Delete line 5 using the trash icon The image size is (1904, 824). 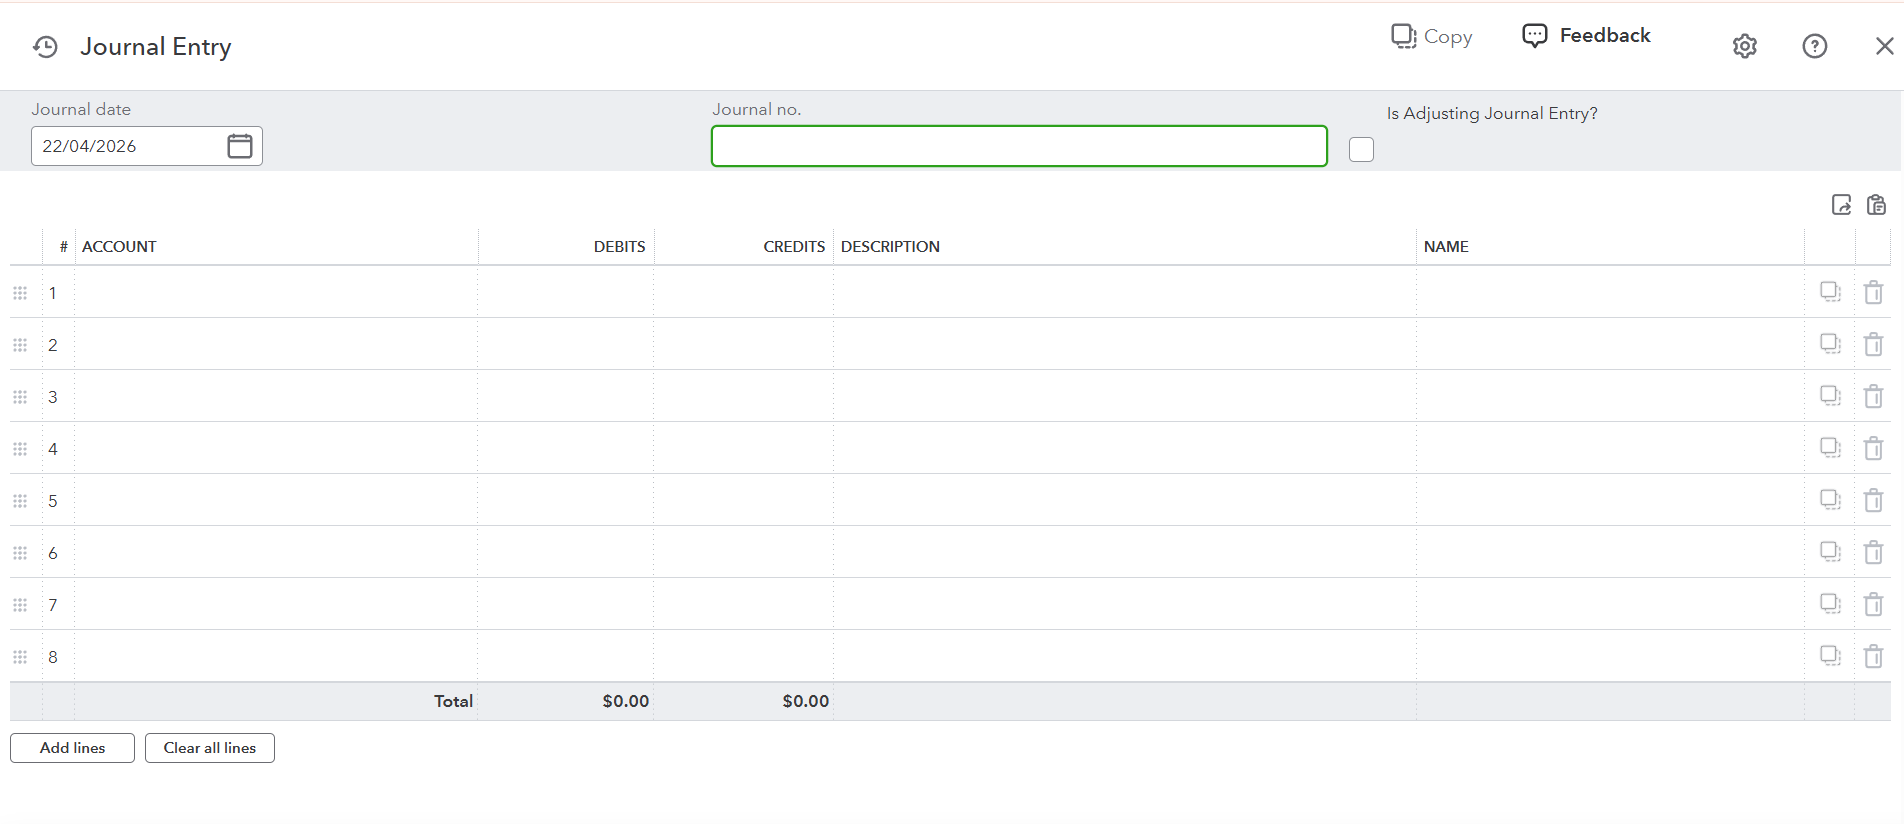[x=1873, y=501]
